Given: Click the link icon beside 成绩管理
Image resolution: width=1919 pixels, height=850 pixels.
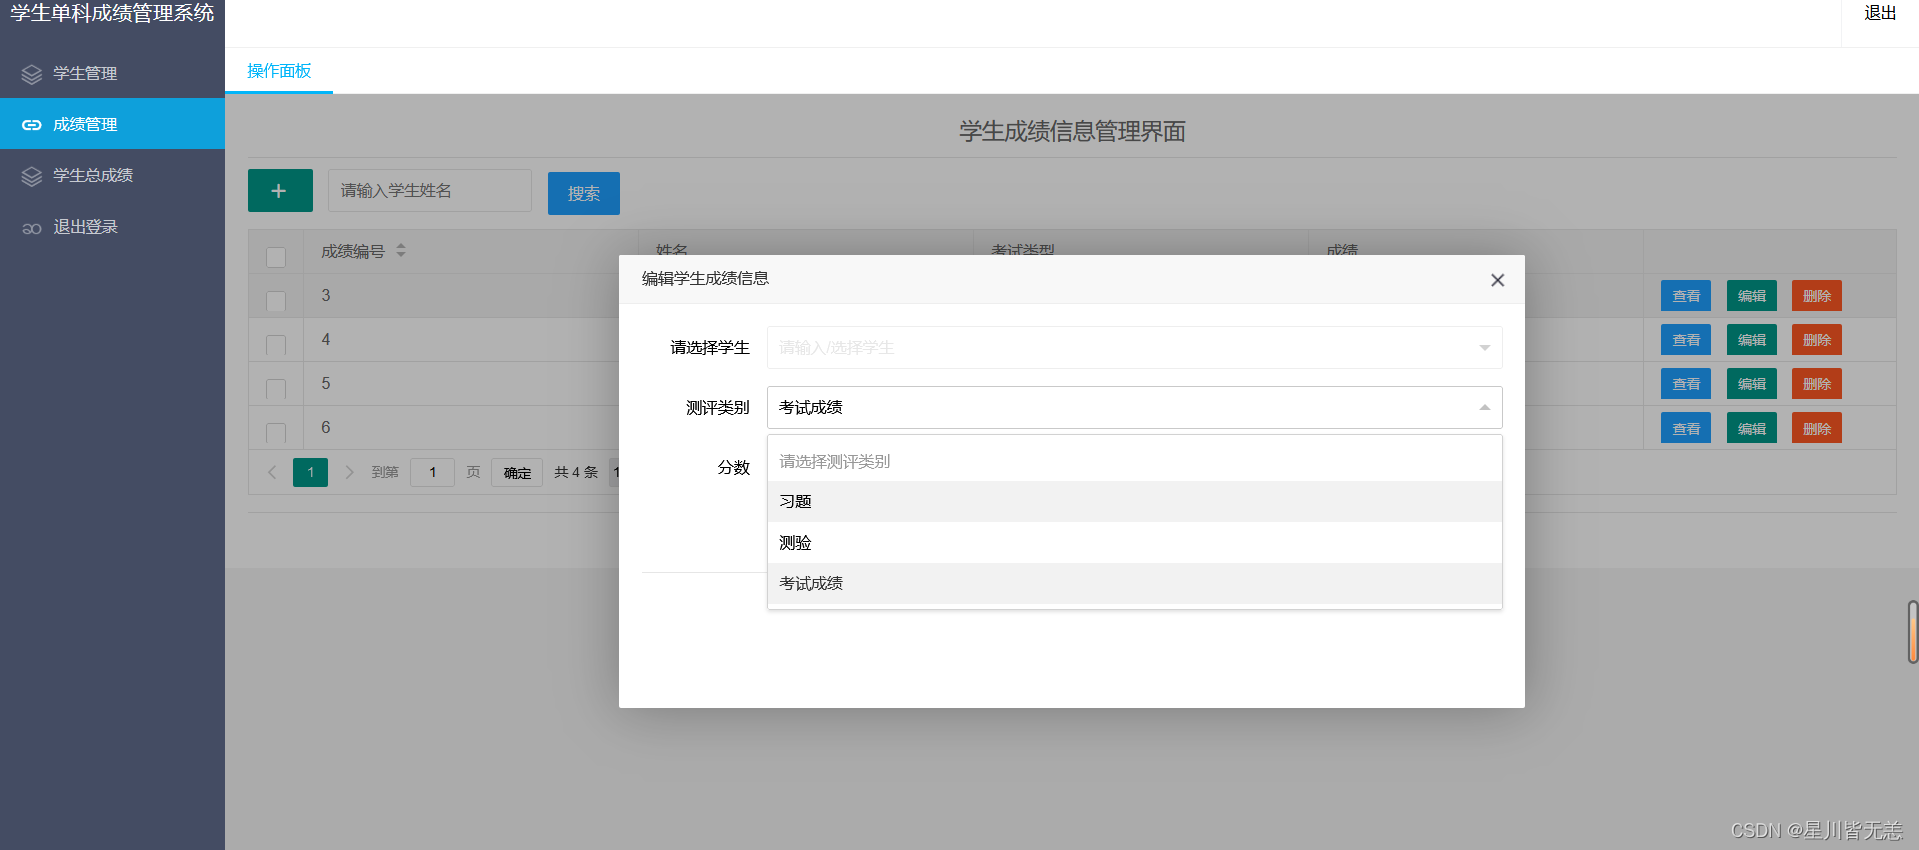Looking at the screenshot, I should click(x=32, y=125).
